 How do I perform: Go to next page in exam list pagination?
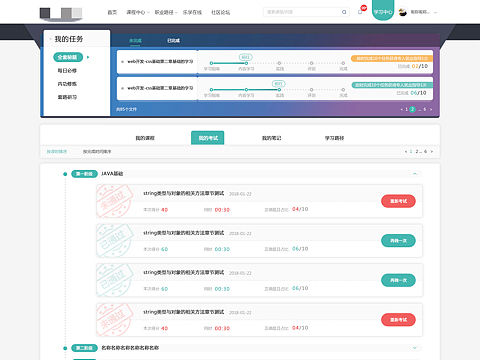(432, 152)
